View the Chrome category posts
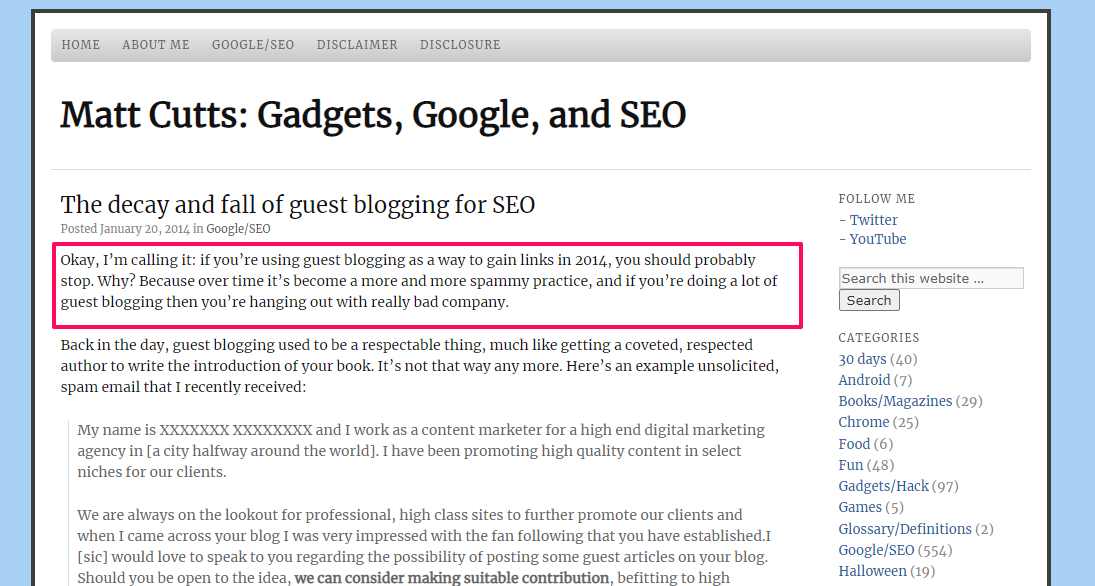The height and width of the screenshot is (586, 1095). (x=864, y=422)
